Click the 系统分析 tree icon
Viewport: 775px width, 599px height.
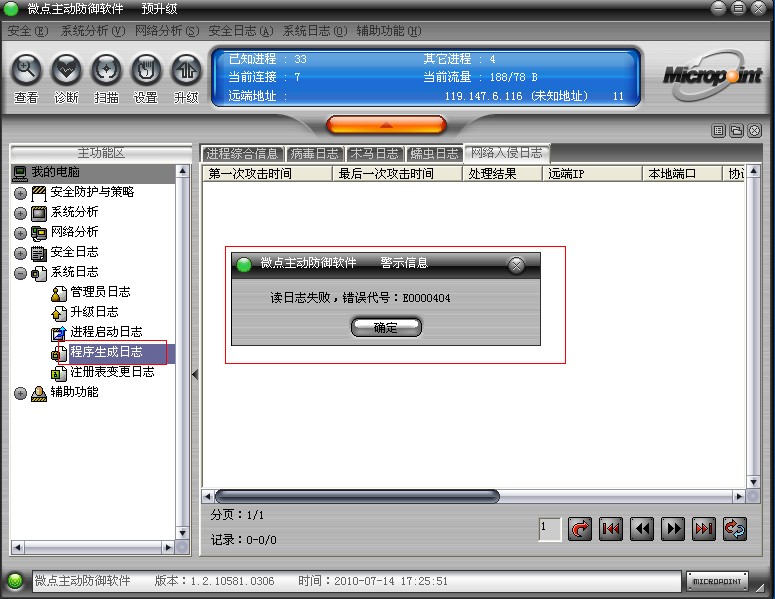click(39, 213)
